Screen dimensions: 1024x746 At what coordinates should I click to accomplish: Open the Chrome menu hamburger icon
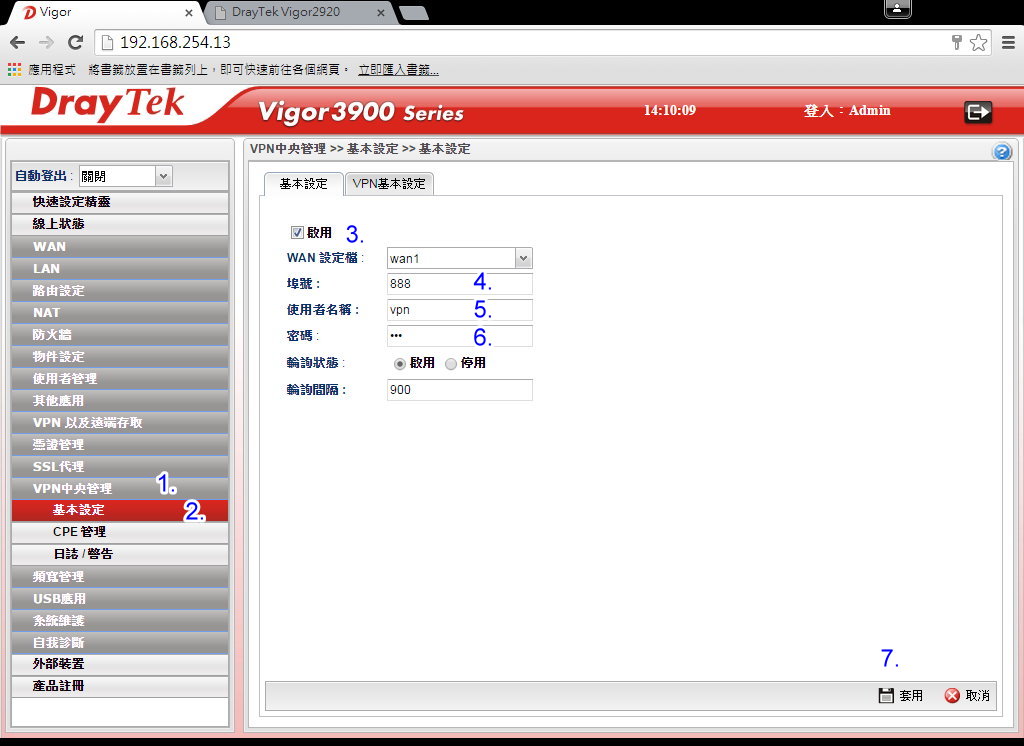tap(1008, 42)
